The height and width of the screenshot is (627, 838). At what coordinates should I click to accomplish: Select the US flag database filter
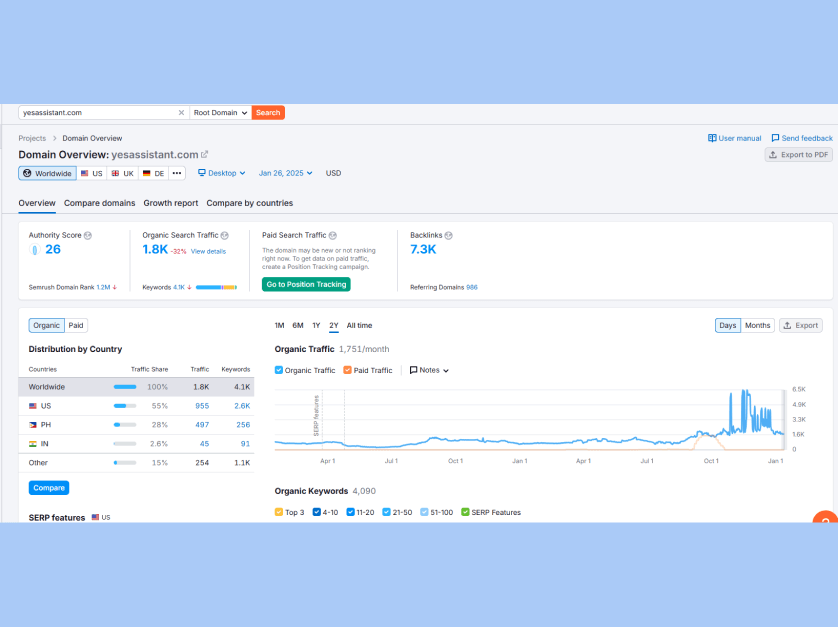91,173
